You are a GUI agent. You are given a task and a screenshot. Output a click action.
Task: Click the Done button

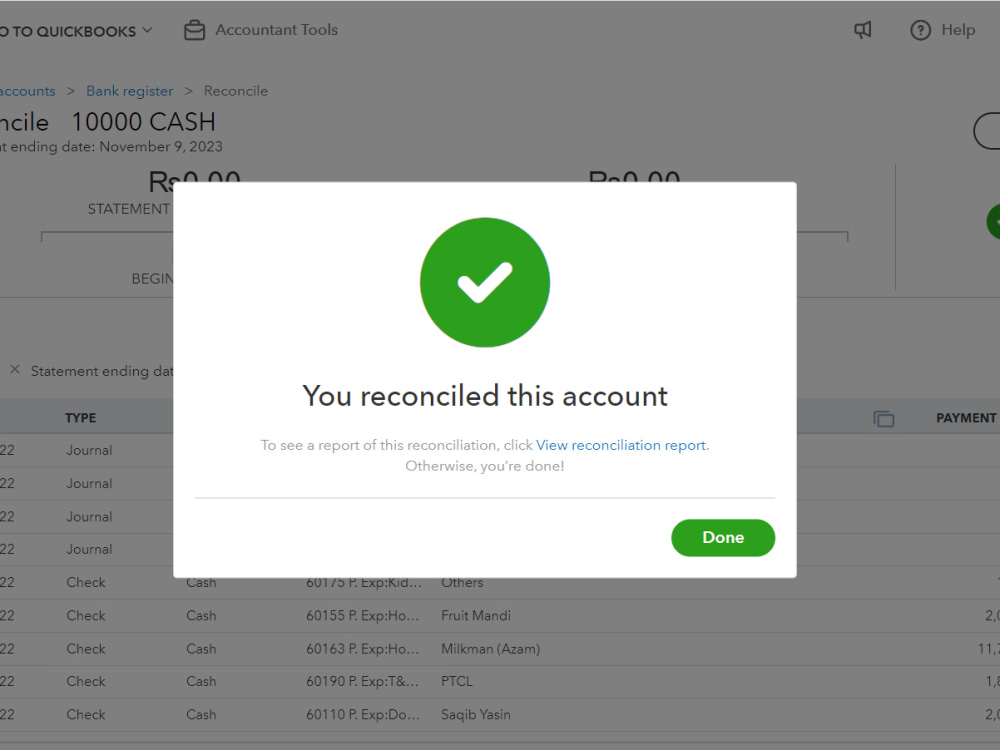tap(722, 537)
